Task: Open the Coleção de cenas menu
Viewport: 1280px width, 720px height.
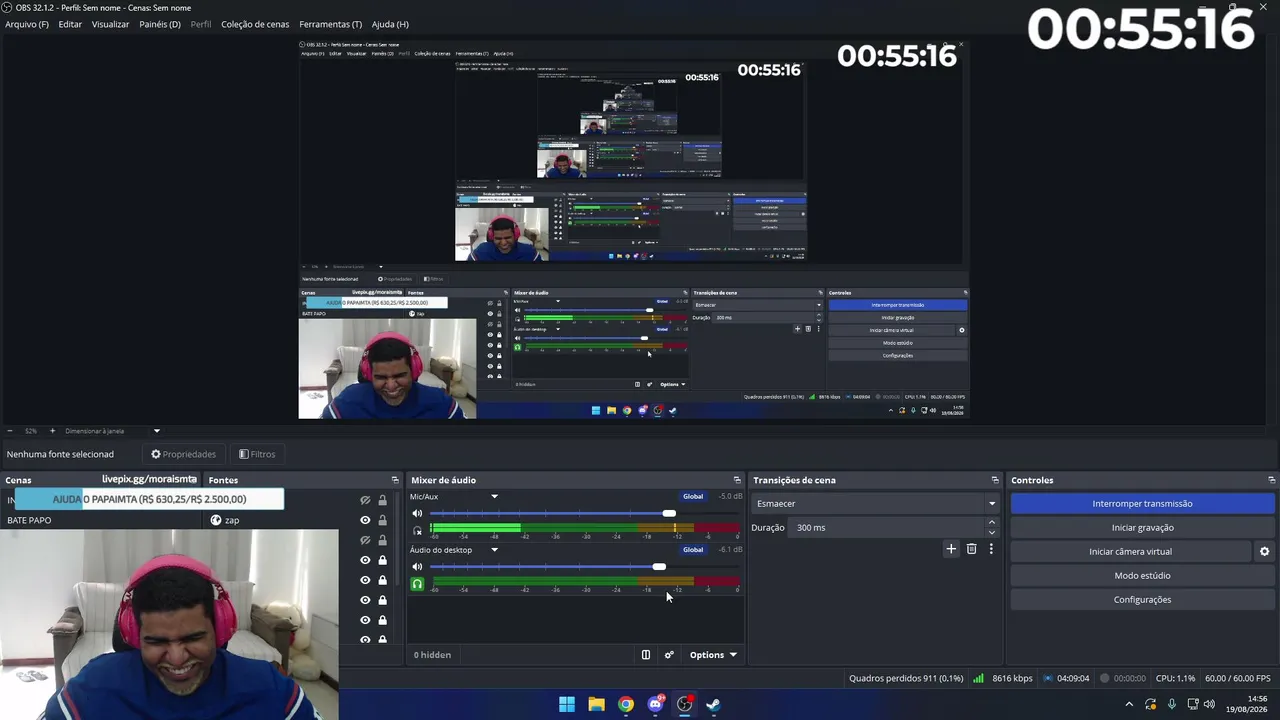Action: point(255,24)
